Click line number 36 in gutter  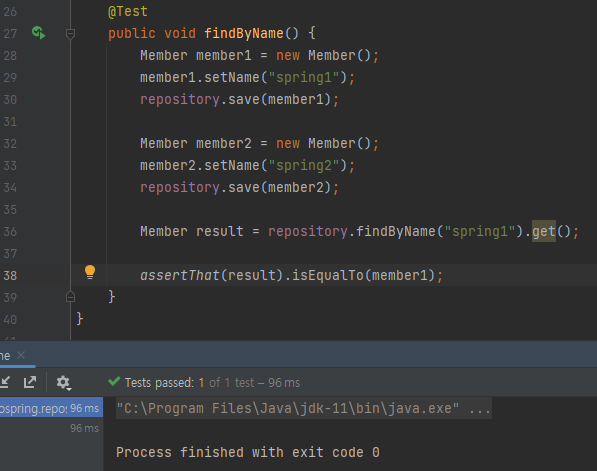click(x=10, y=232)
